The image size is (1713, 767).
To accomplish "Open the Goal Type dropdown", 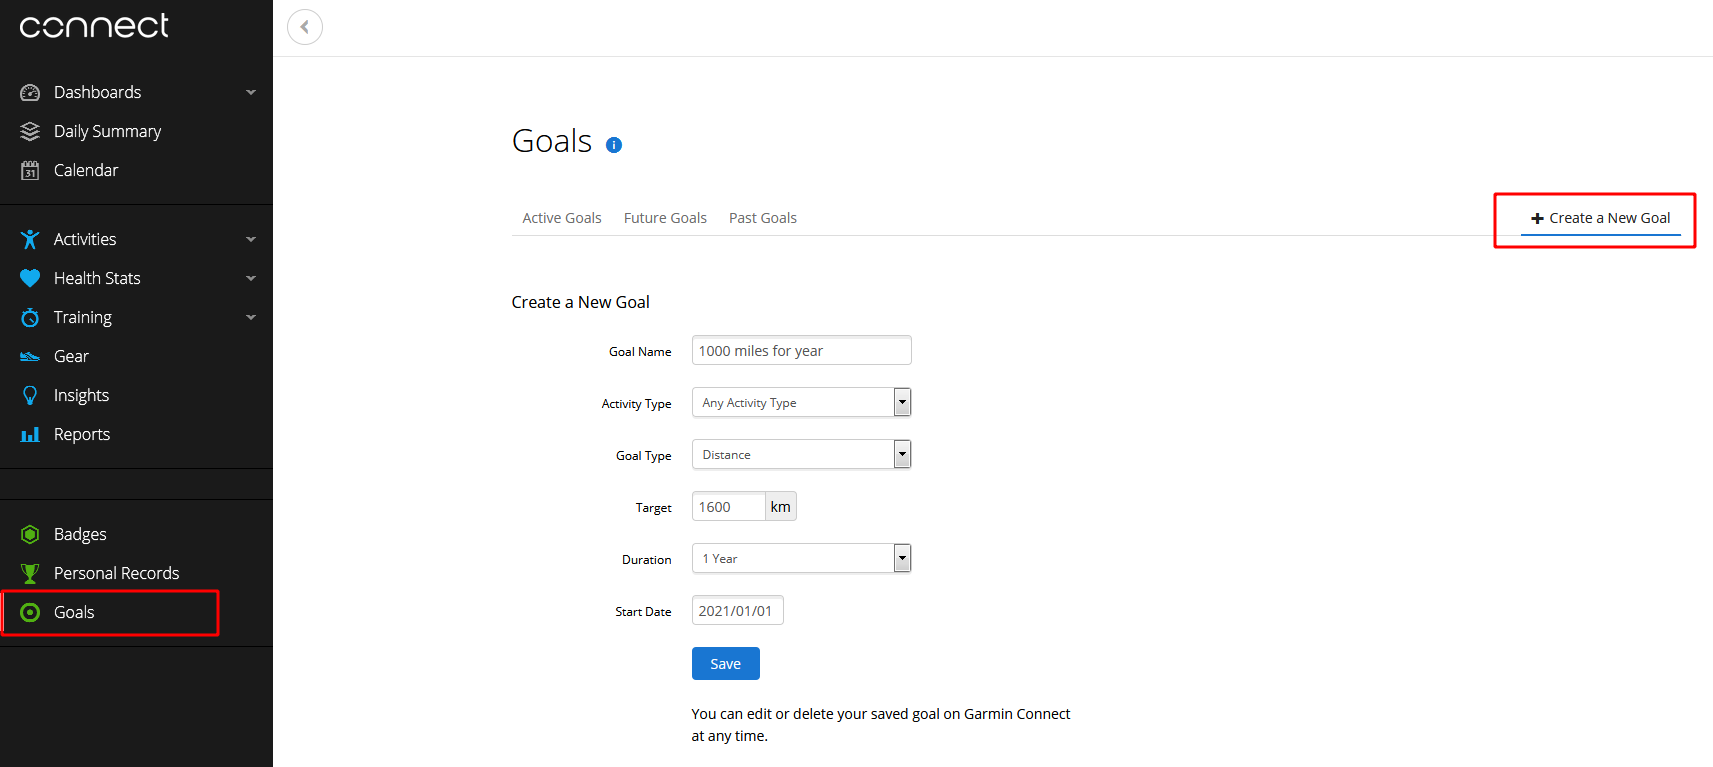I will coord(801,454).
